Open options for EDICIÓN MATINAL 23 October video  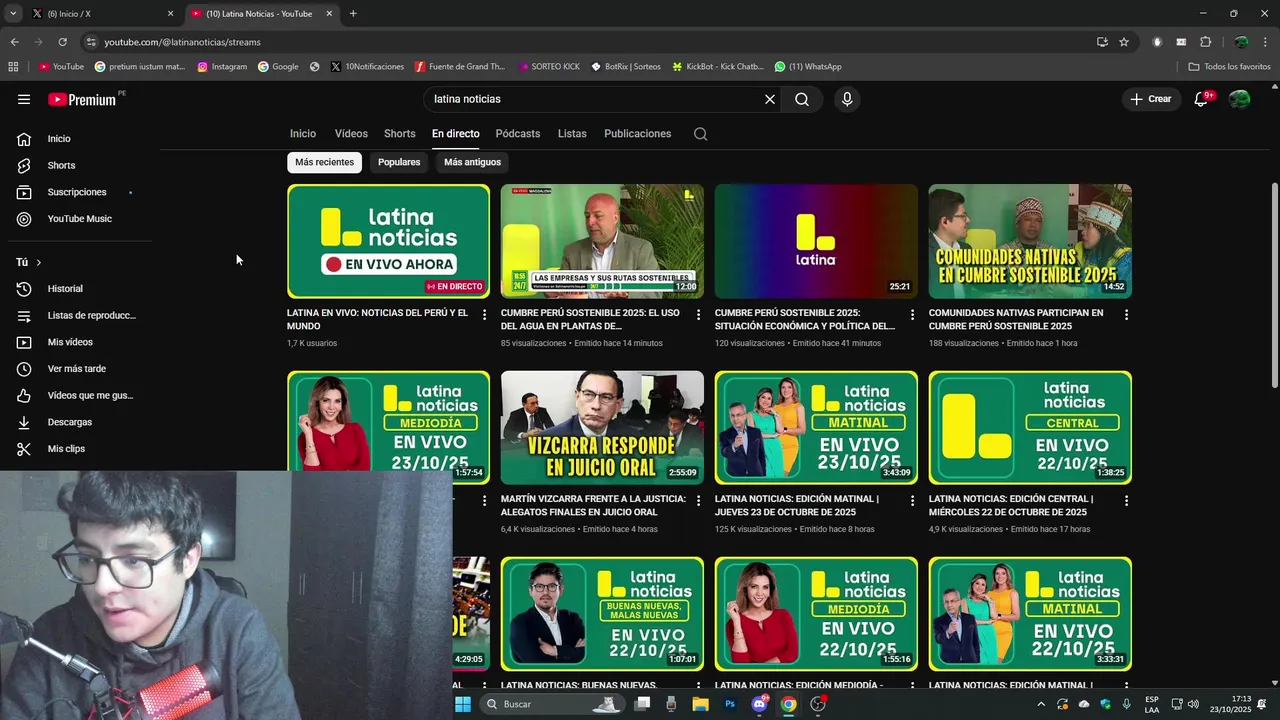tap(912, 501)
